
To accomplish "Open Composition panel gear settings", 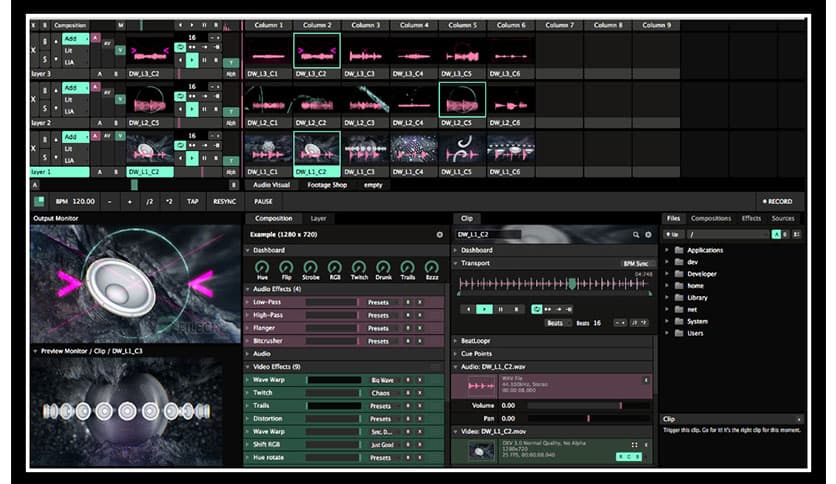I will click(439, 235).
